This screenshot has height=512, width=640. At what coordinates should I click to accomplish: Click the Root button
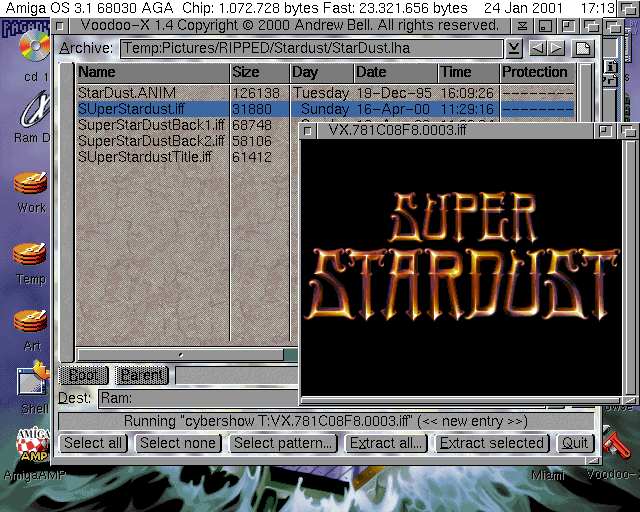[x=84, y=375]
